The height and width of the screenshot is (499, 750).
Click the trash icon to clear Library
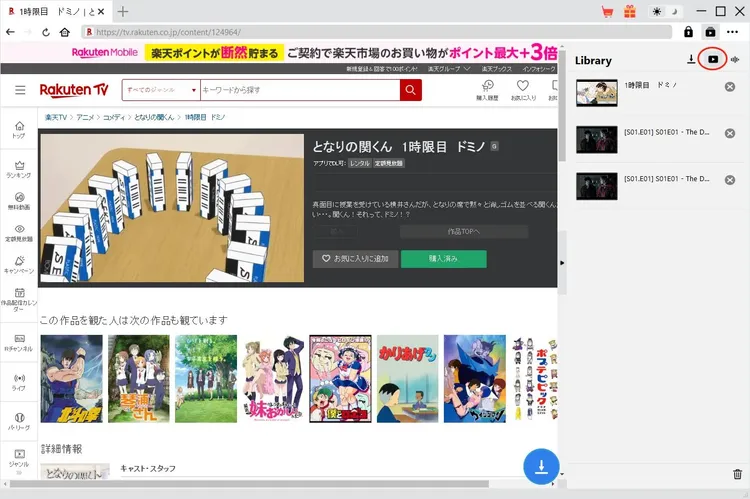point(738,474)
